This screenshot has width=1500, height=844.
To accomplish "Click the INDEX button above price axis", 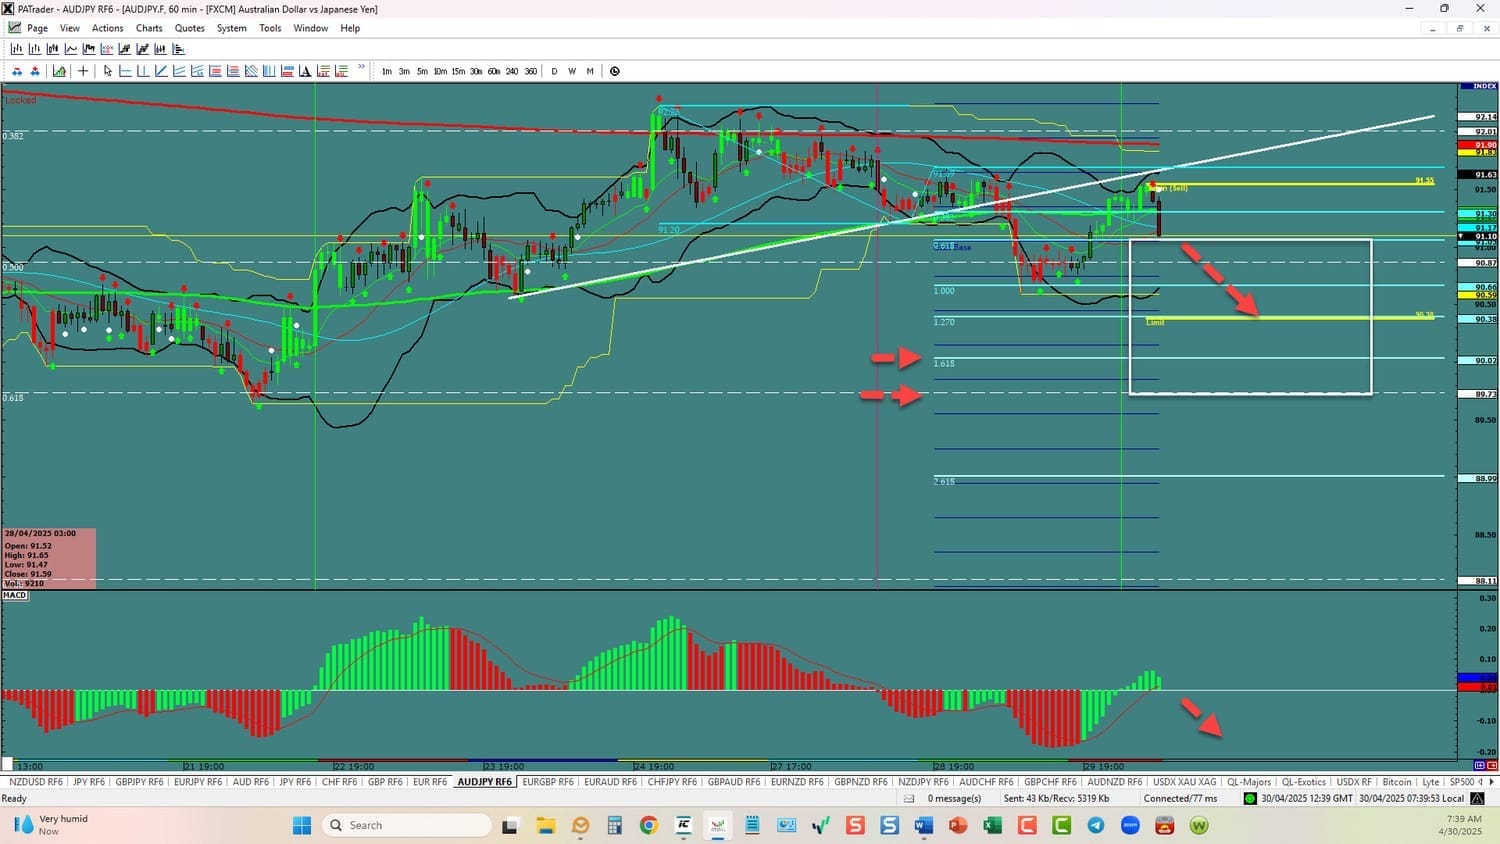I will click(x=1479, y=87).
